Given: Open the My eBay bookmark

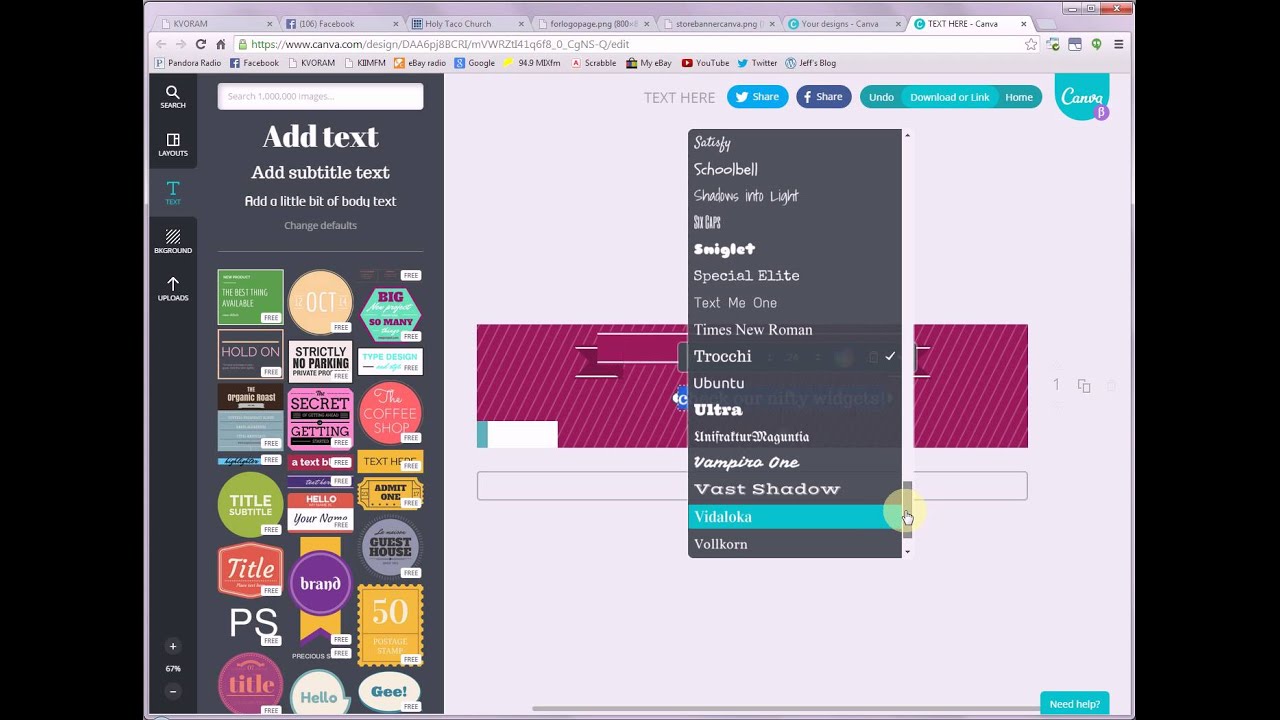Looking at the screenshot, I should pyautogui.click(x=649, y=63).
